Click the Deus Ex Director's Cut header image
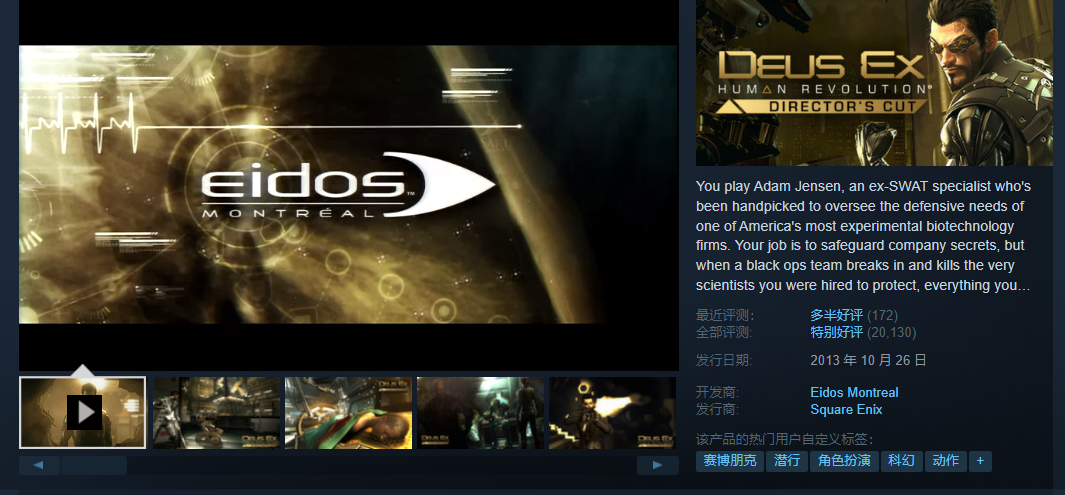Image resolution: width=1065 pixels, height=495 pixels. pyautogui.click(x=874, y=83)
